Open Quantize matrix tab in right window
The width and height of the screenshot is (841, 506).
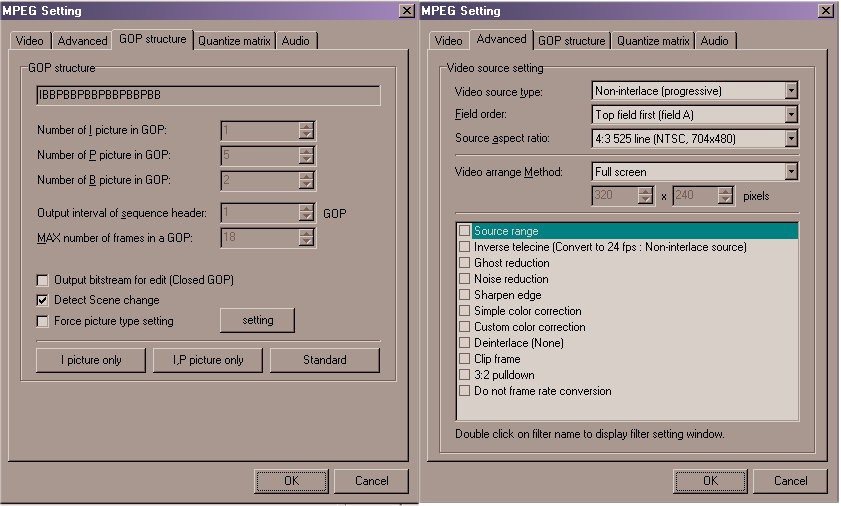pos(653,41)
